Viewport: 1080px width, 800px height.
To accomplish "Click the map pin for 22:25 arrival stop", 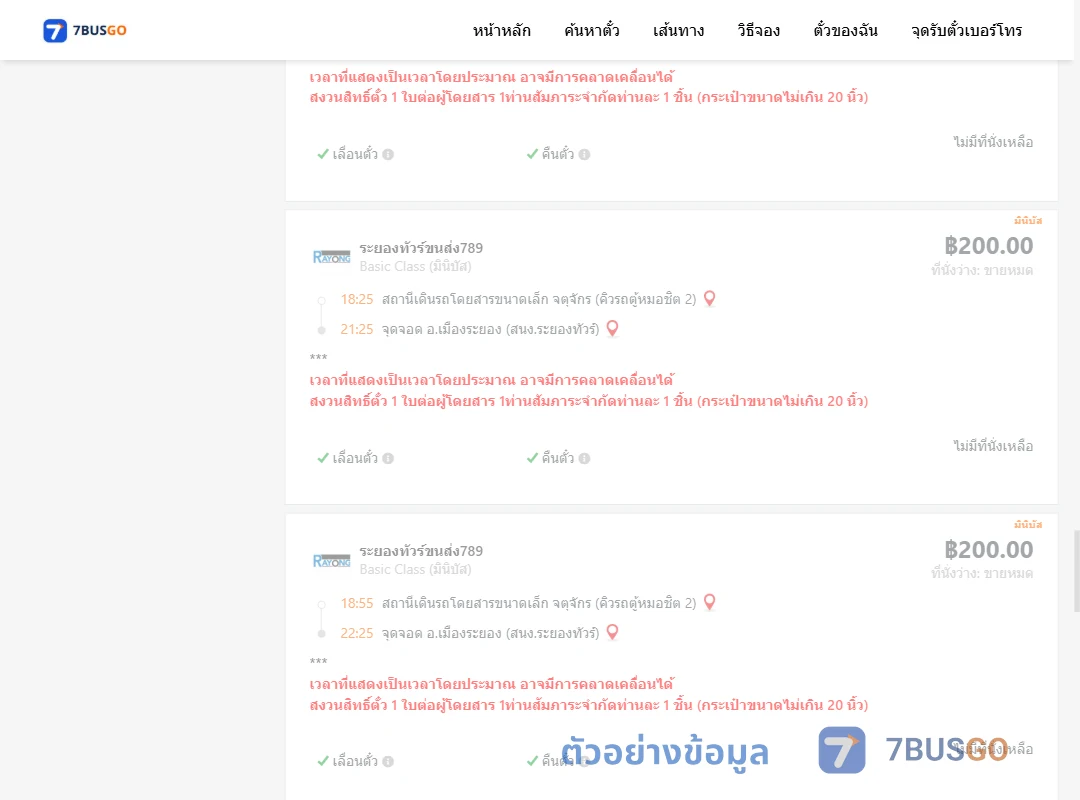I will point(612,633).
